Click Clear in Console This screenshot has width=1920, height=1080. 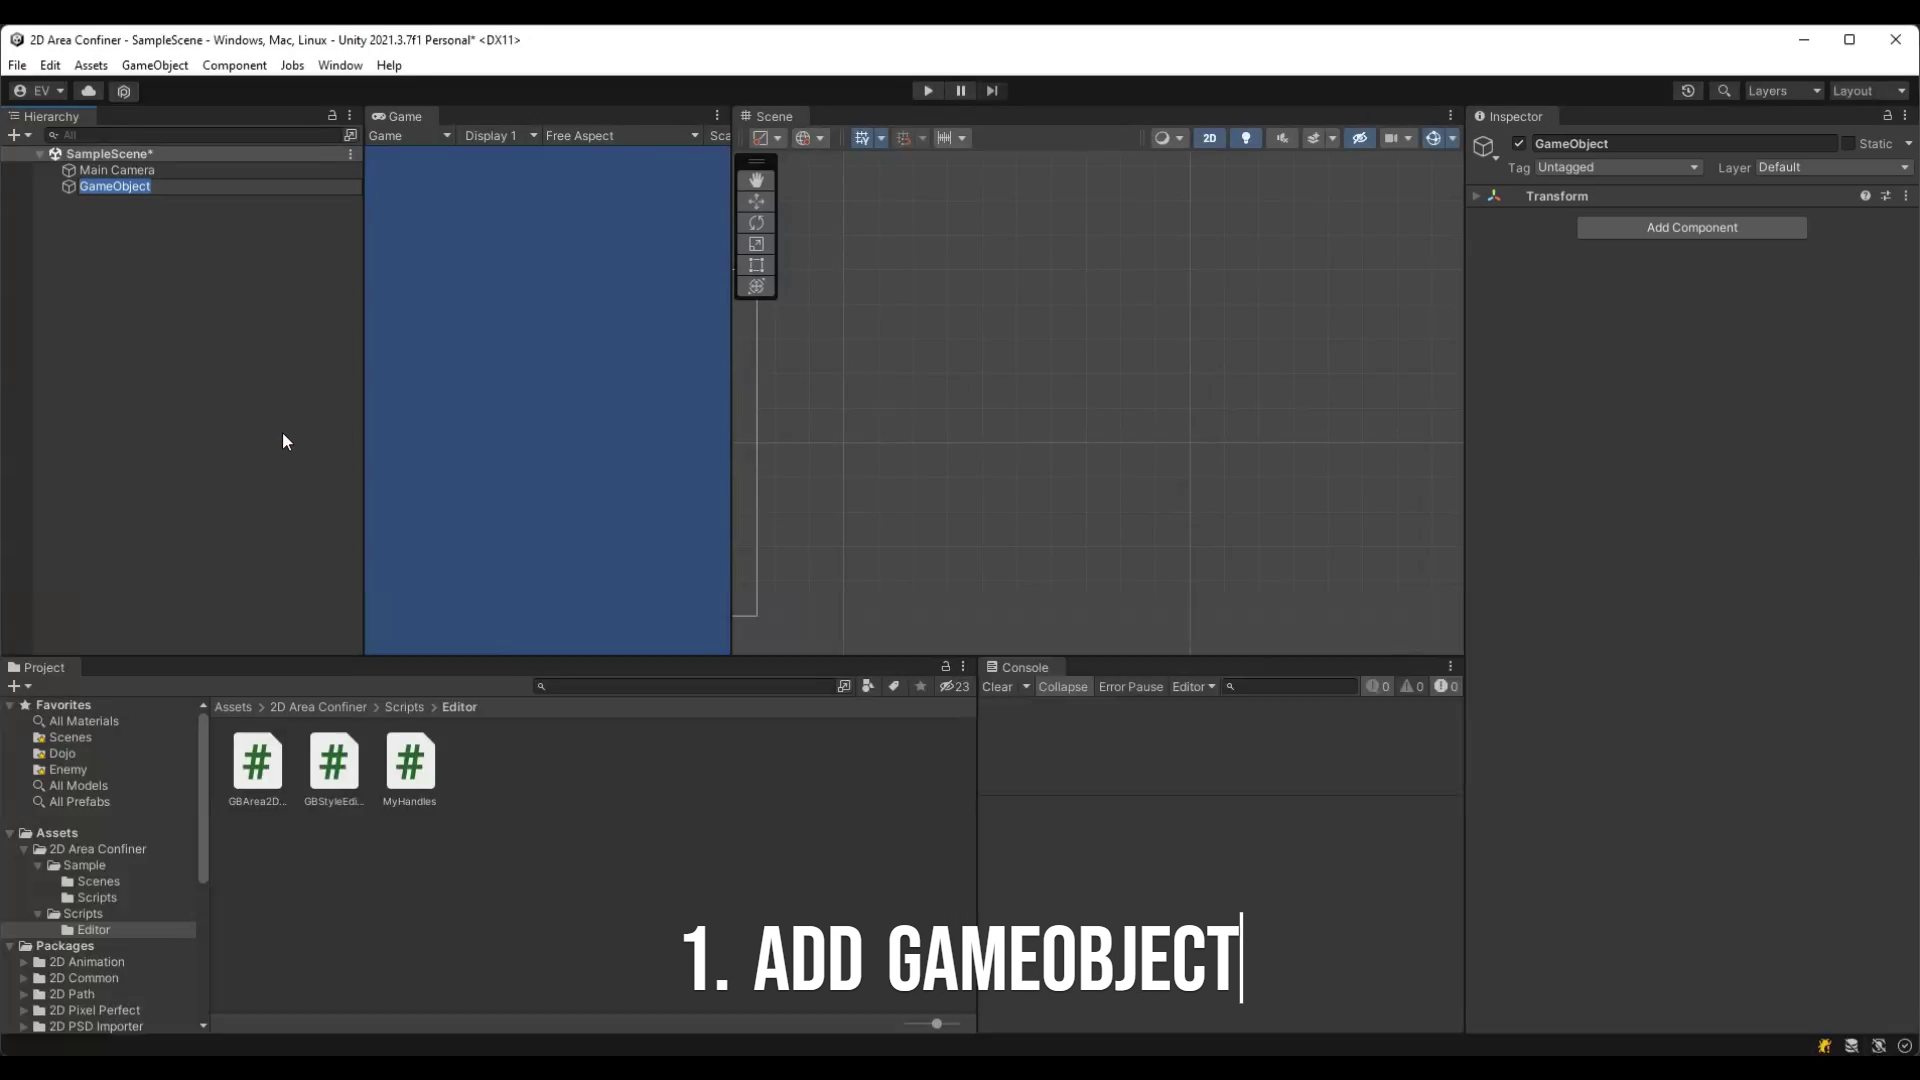coord(997,686)
